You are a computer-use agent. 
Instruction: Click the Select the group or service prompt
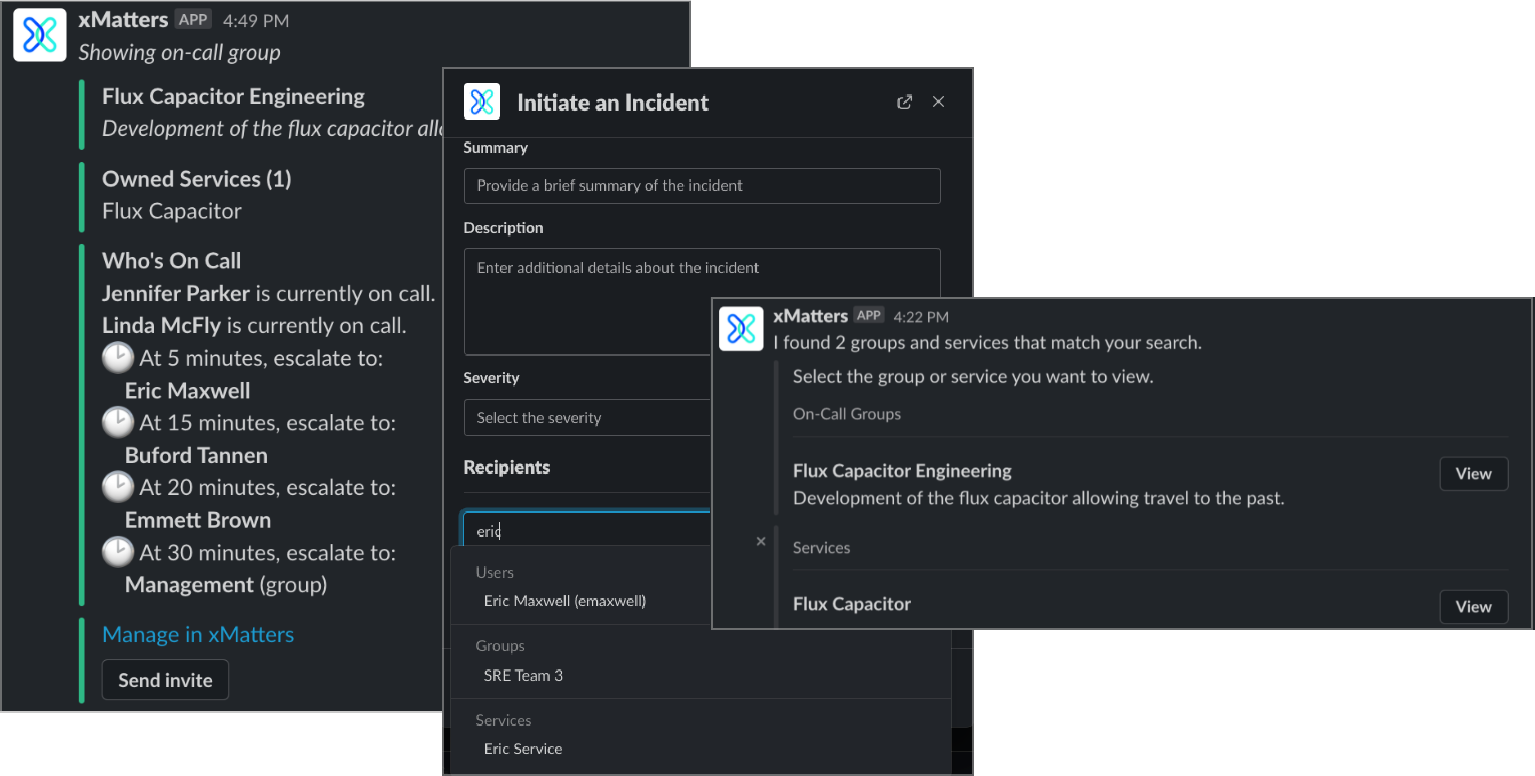[973, 377]
